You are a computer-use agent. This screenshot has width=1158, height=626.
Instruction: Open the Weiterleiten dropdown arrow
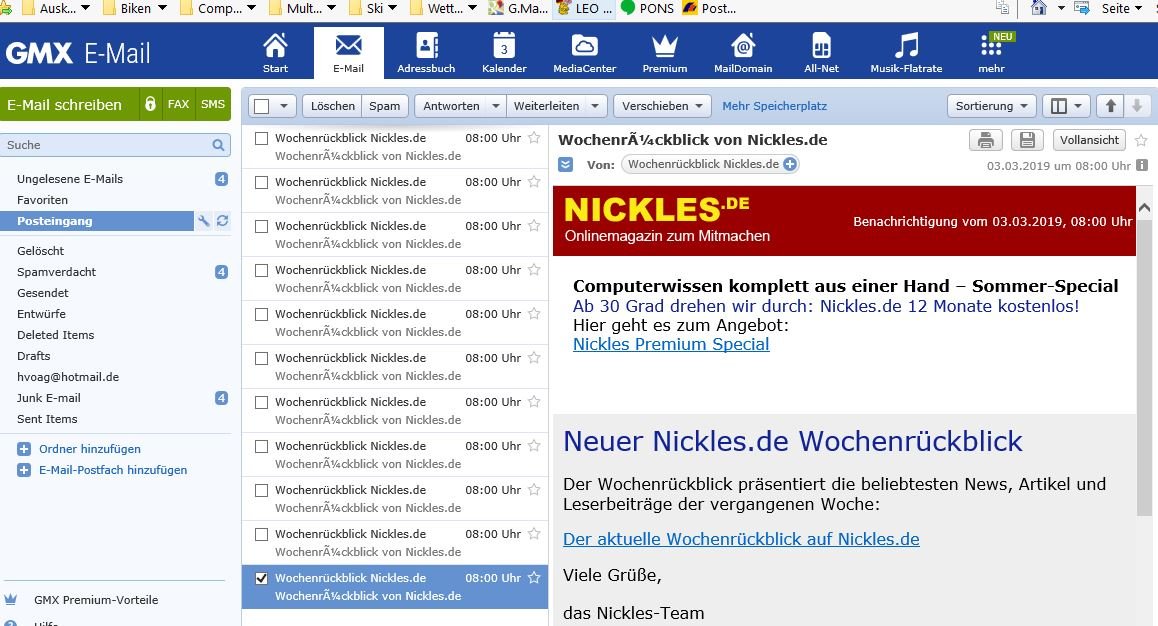tap(595, 106)
